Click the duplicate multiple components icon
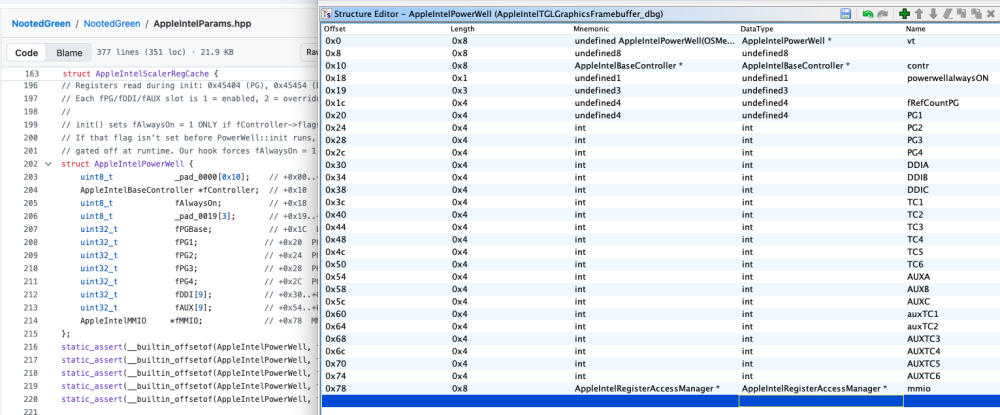 click(x=975, y=13)
